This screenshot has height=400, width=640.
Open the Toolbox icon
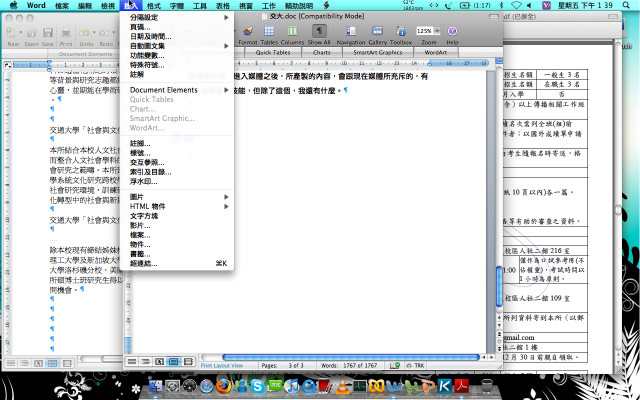point(401,31)
